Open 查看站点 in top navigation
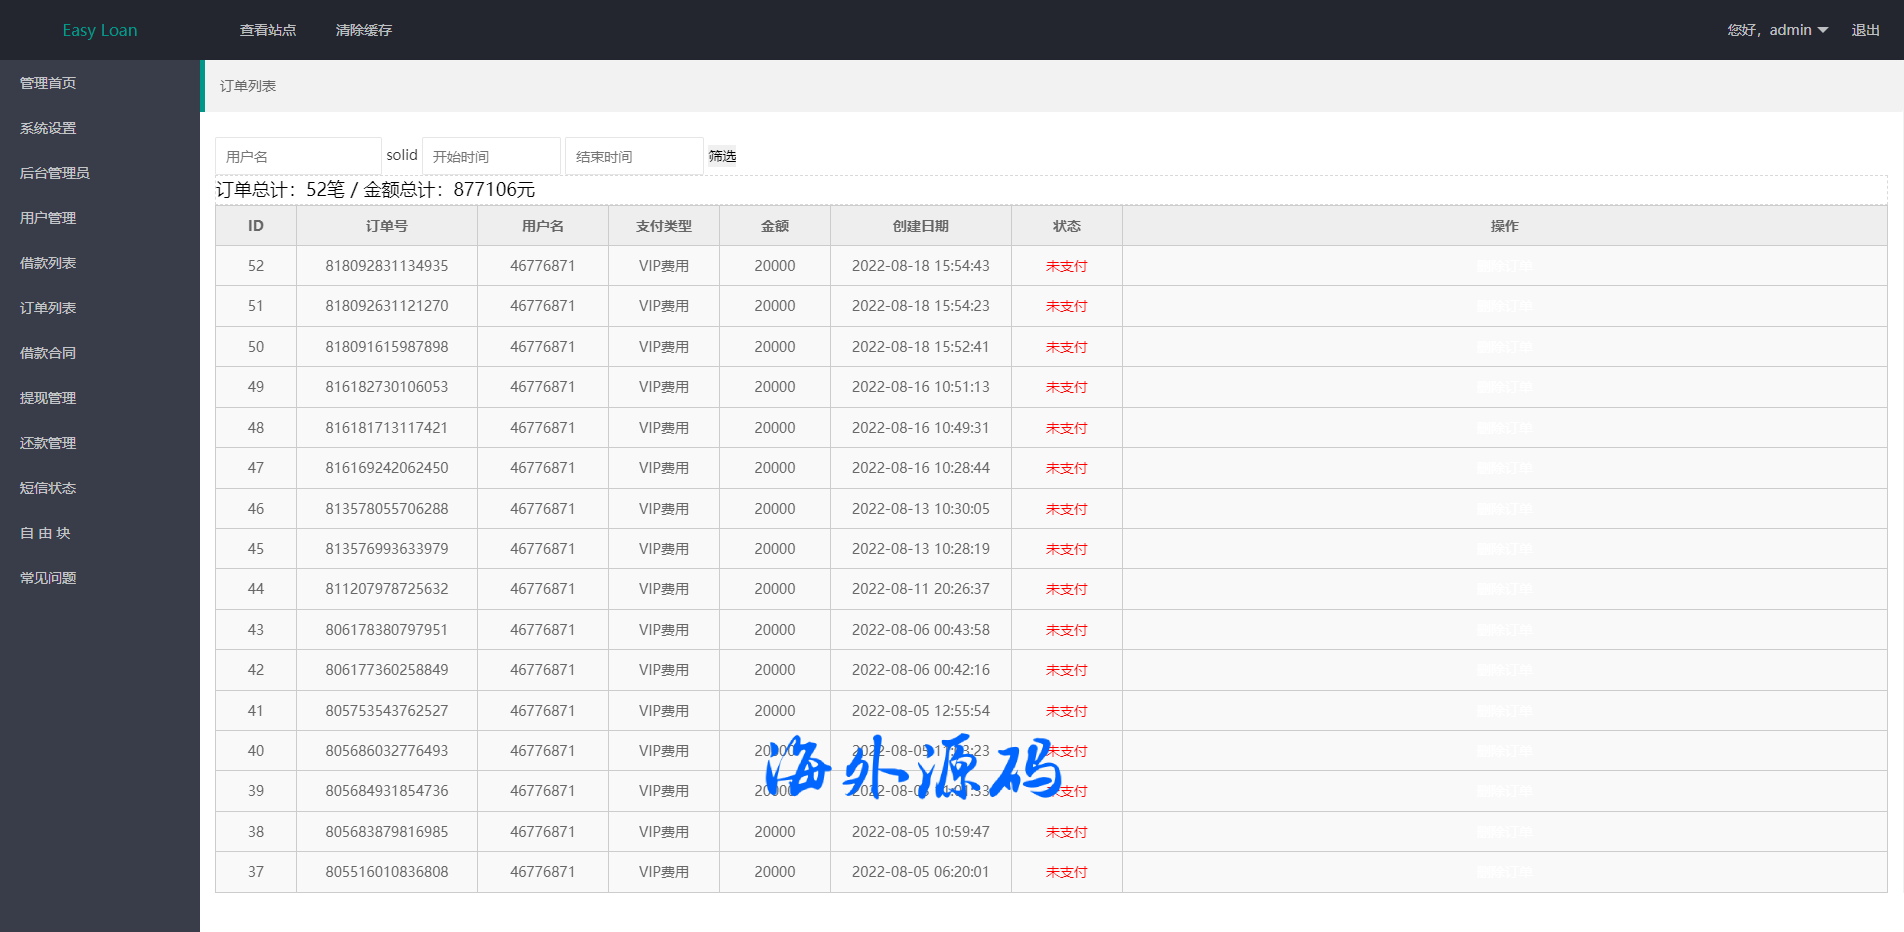This screenshot has height=932, width=1904. coord(268,30)
